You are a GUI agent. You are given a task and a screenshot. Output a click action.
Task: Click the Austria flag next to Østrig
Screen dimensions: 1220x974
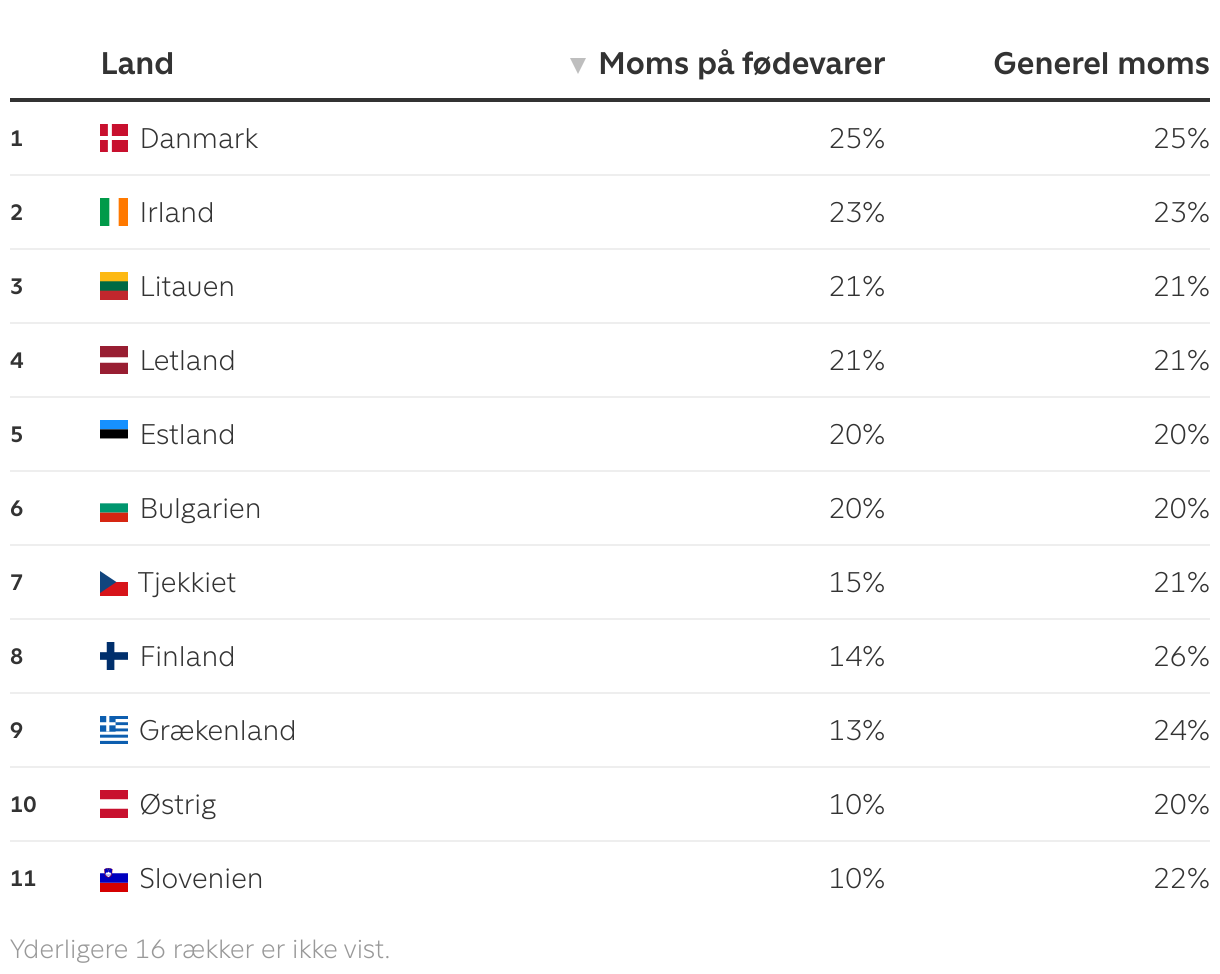click(x=114, y=804)
